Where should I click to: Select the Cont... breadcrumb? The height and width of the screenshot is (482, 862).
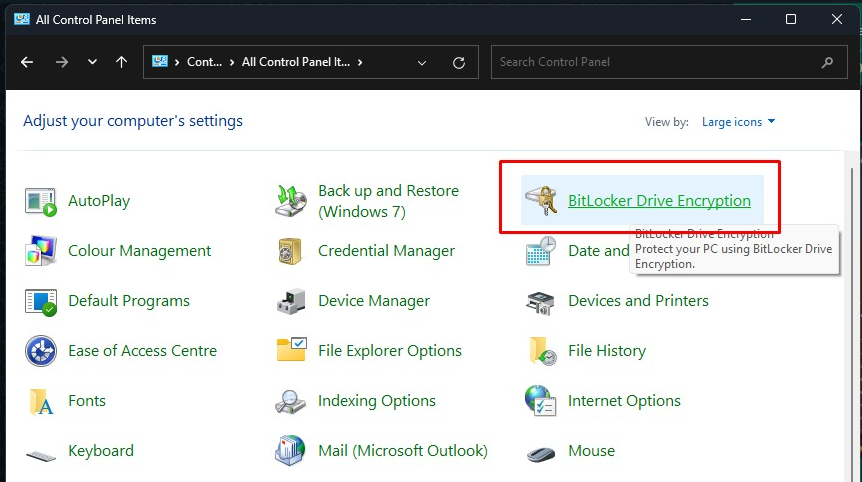[205, 62]
